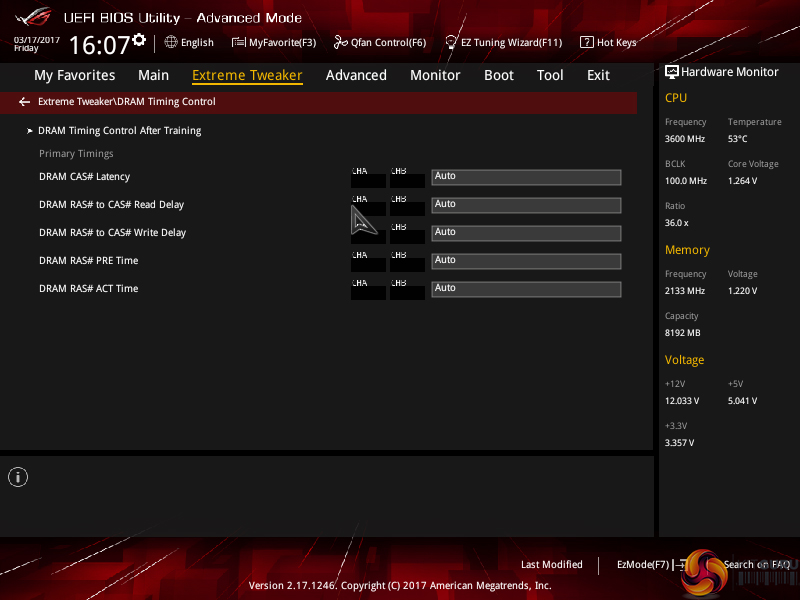Click the Capacity 8192 MB value
The image size is (800, 600).
(x=682, y=333)
